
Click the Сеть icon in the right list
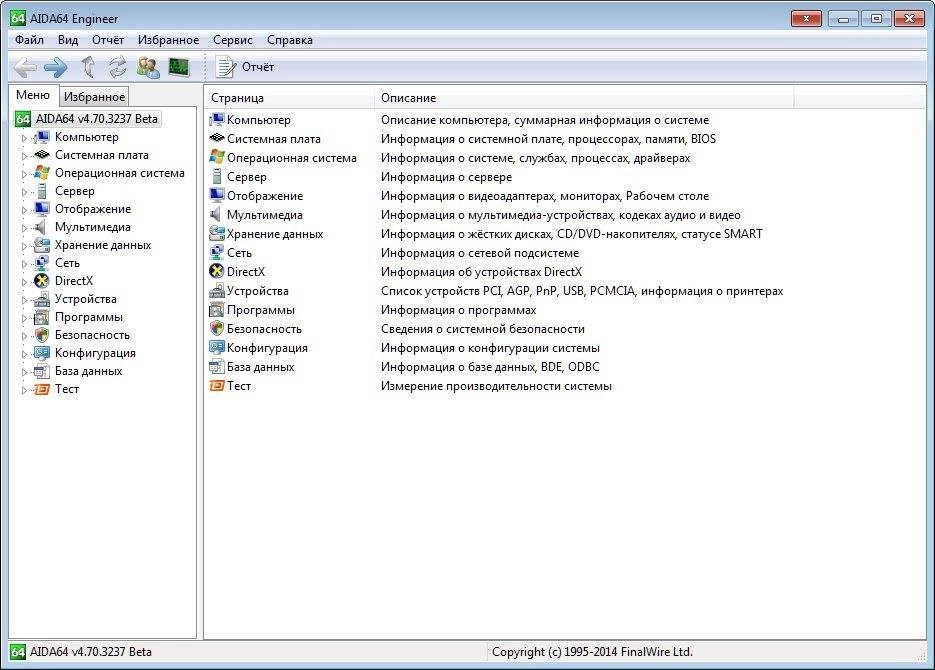(x=216, y=253)
